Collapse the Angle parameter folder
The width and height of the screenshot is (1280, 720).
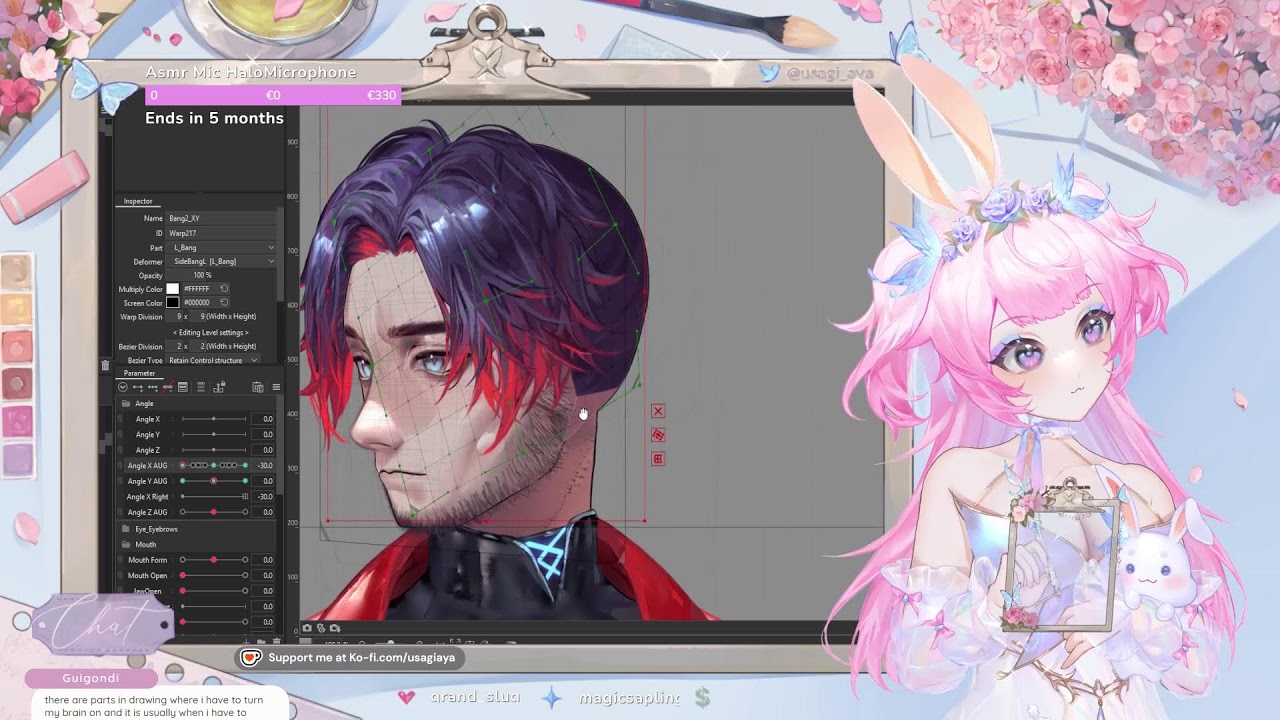tap(126, 404)
